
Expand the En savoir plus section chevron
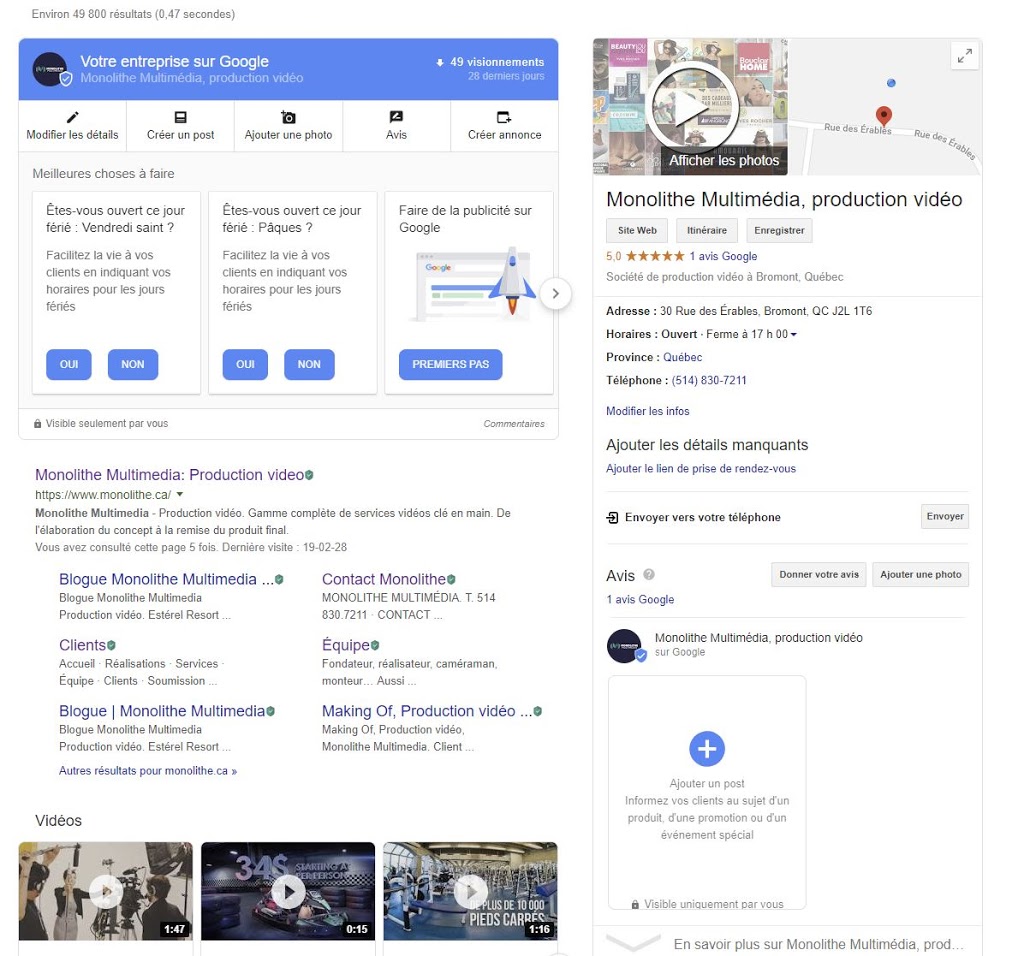tap(632, 944)
